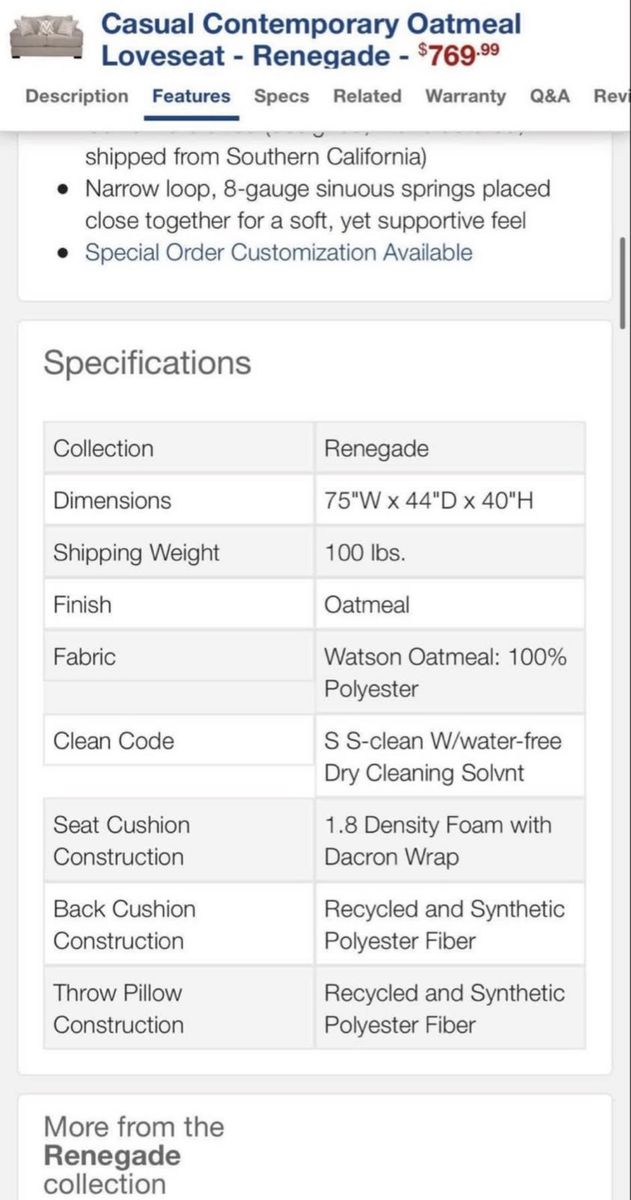Open Special Order Customization Available link
The height and width of the screenshot is (1200, 631).
tap(278, 252)
